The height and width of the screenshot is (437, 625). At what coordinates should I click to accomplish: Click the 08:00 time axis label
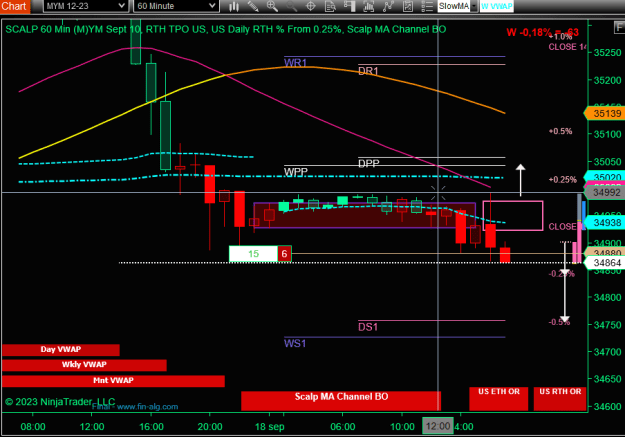click(x=33, y=427)
